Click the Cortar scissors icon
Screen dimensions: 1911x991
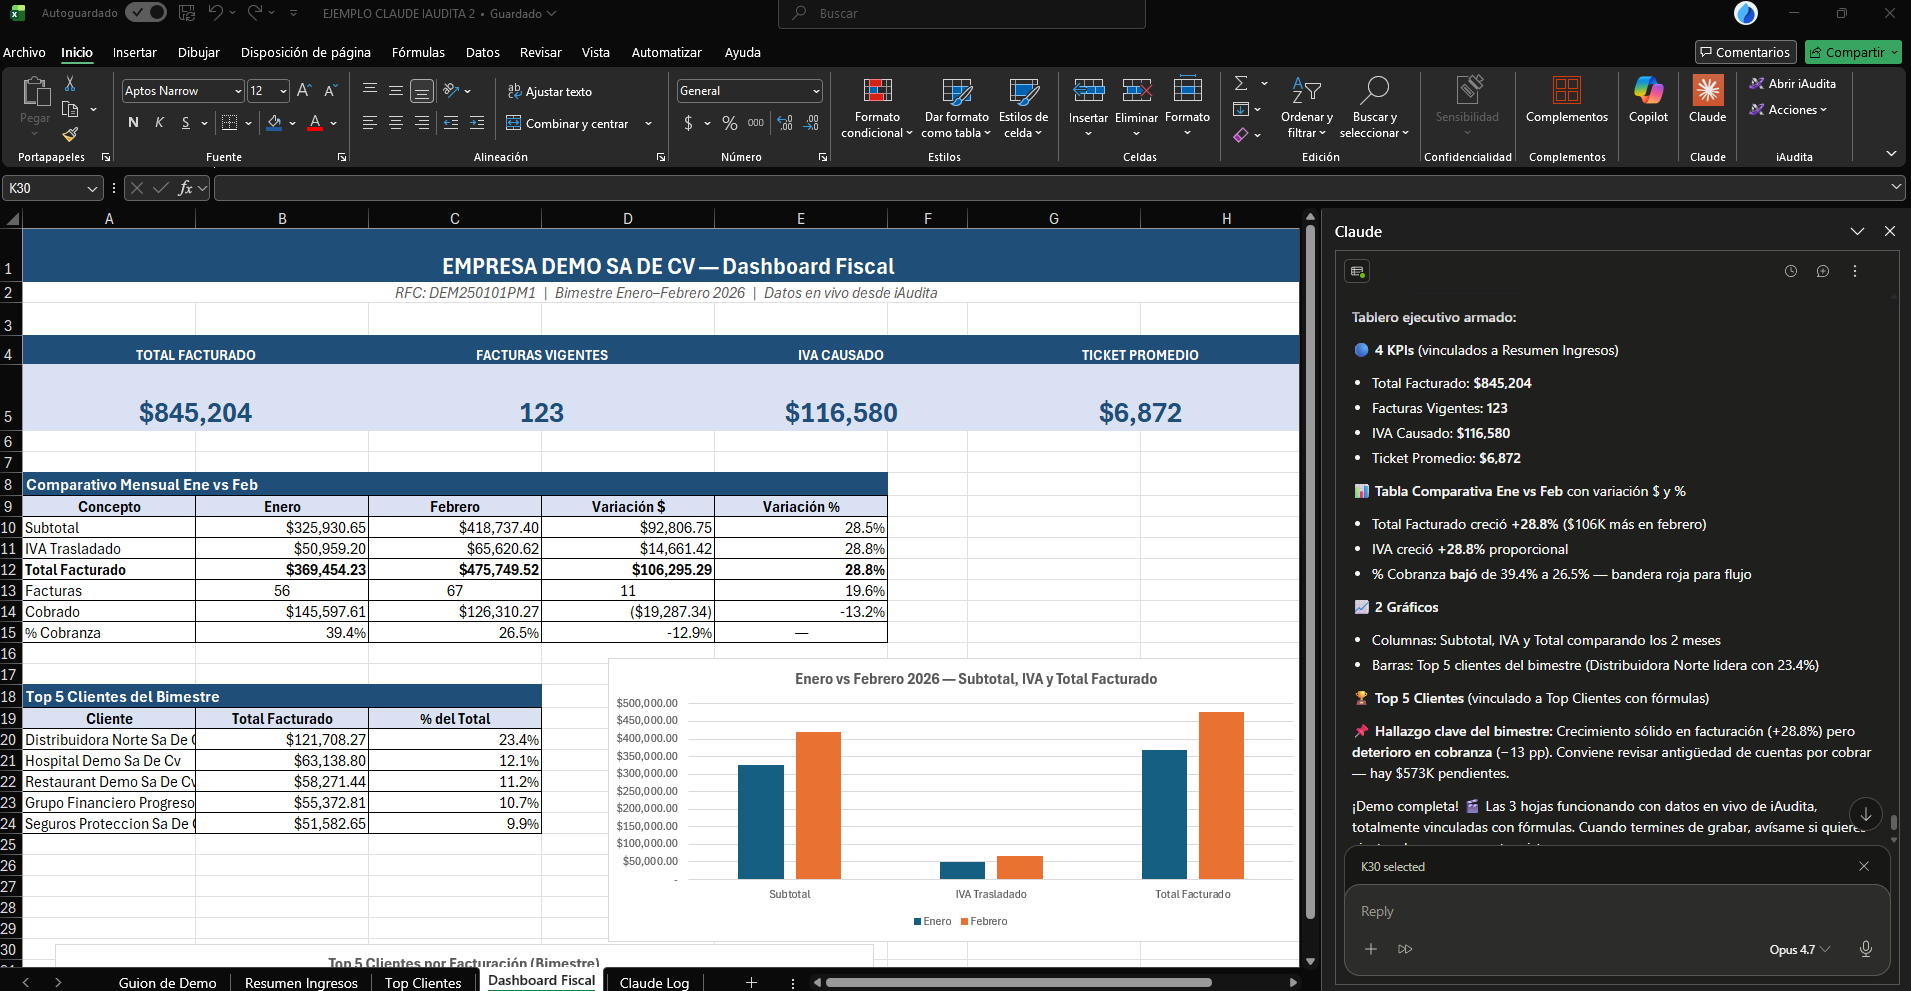click(70, 84)
